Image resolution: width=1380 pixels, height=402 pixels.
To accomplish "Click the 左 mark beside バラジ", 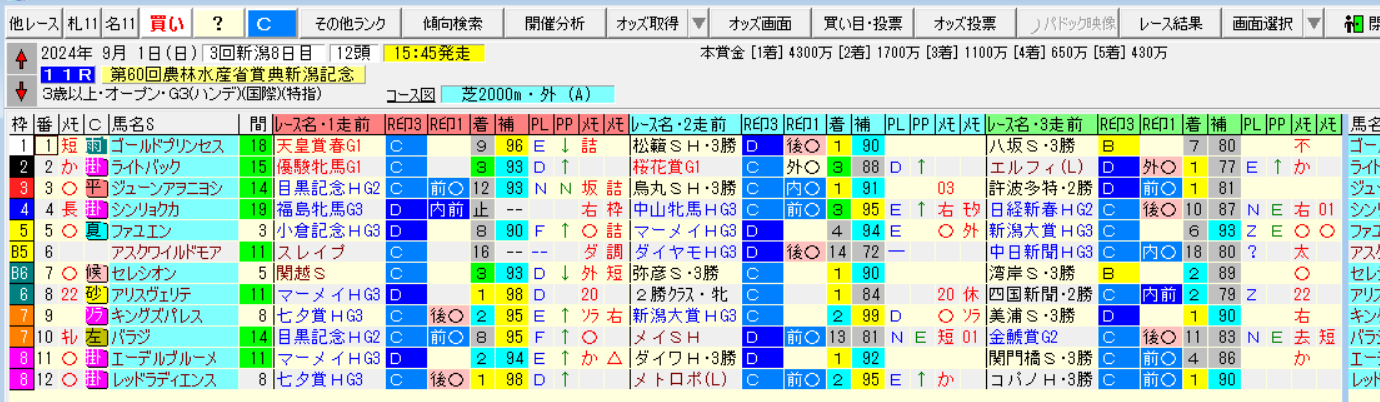I will click(x=95, y=336).
